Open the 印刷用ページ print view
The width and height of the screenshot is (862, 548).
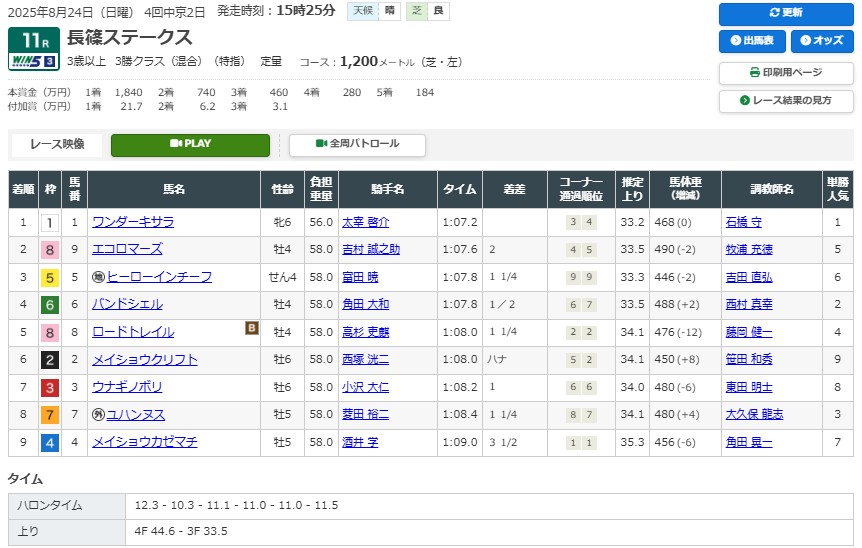pyautogui.click(x=786, y=73)
